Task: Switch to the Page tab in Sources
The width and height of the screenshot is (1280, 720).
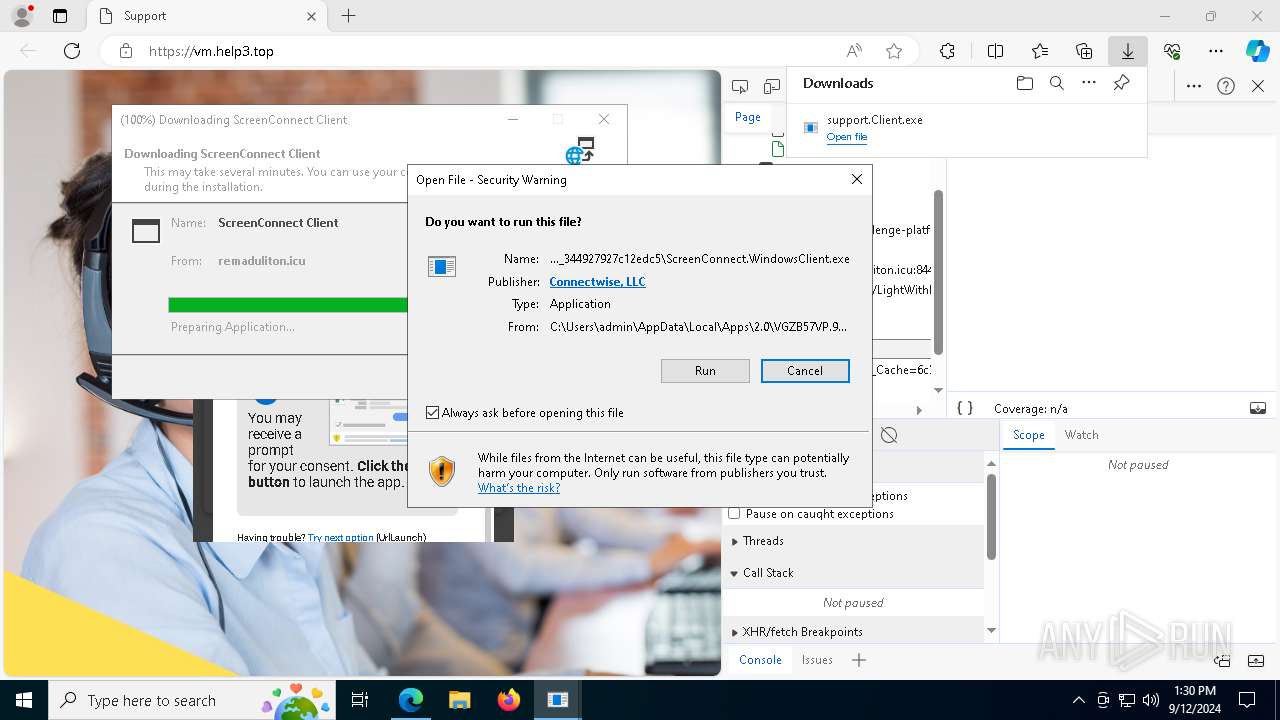Action: click(x=748, y=117)
